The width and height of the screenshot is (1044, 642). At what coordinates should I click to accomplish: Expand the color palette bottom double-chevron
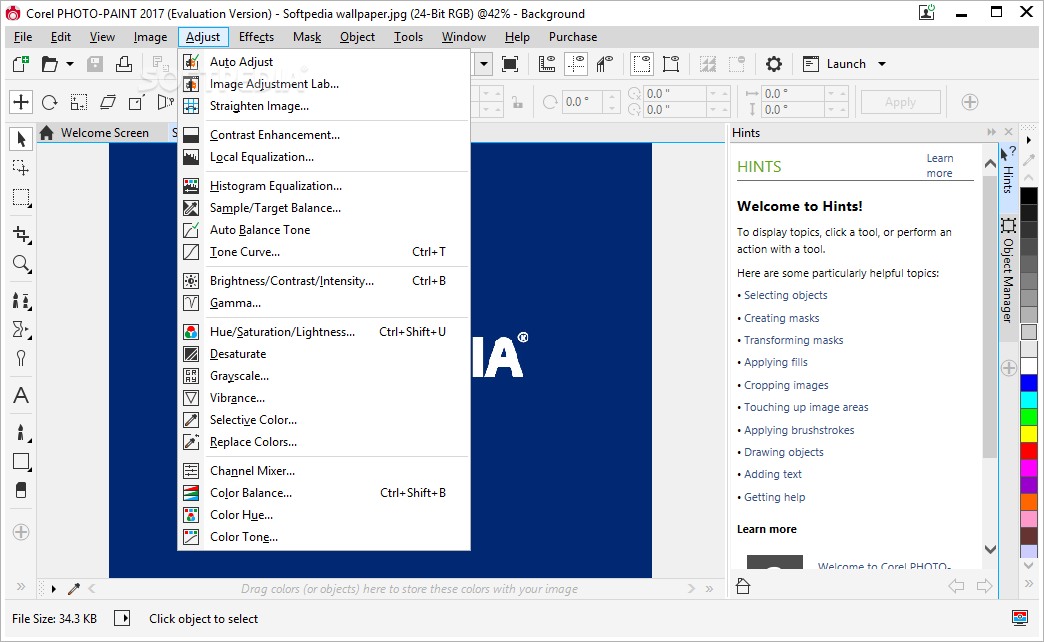[1029, 583]
